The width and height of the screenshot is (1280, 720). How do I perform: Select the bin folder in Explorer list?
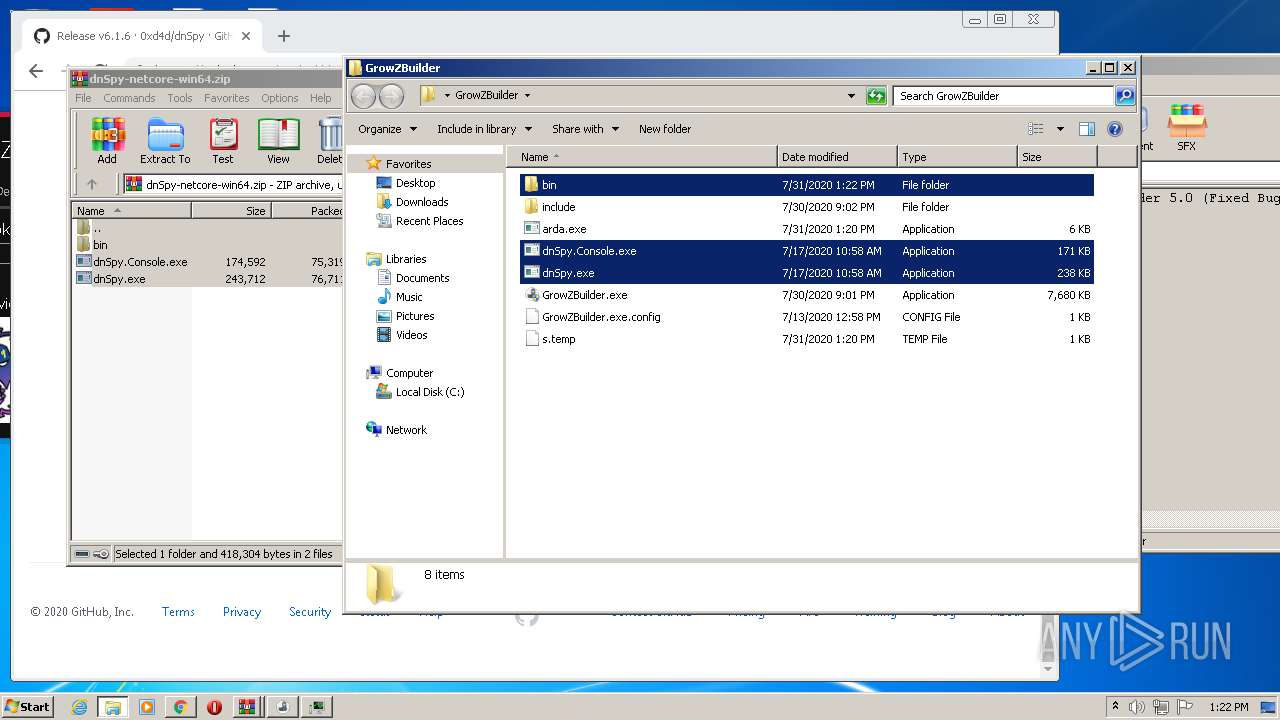(x=806, y=185)
